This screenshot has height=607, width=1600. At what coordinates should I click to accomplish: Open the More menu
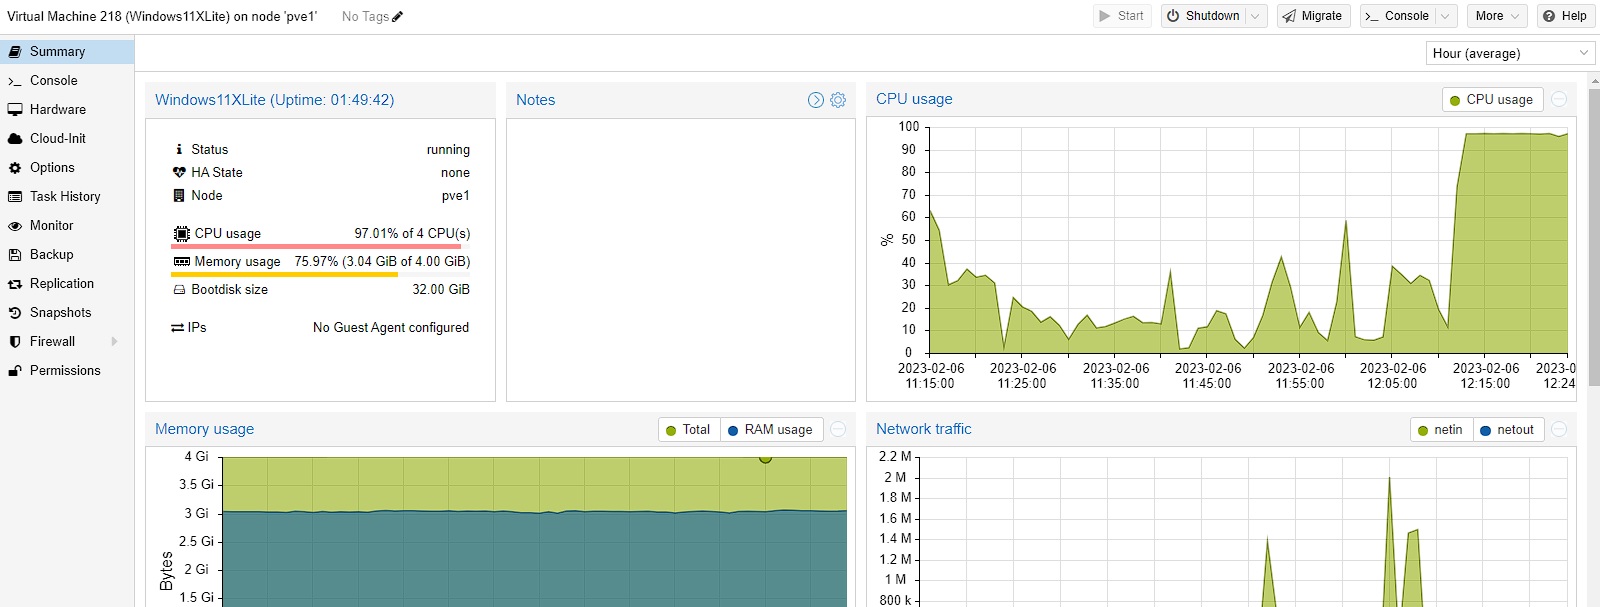(x=1496, y=16)
